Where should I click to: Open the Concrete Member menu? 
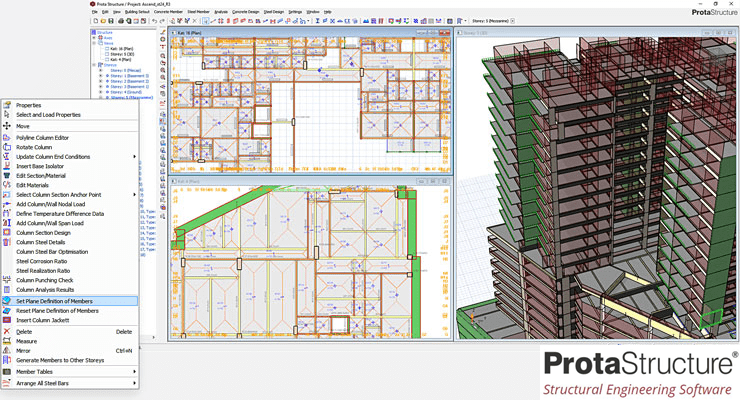[168, 12]
